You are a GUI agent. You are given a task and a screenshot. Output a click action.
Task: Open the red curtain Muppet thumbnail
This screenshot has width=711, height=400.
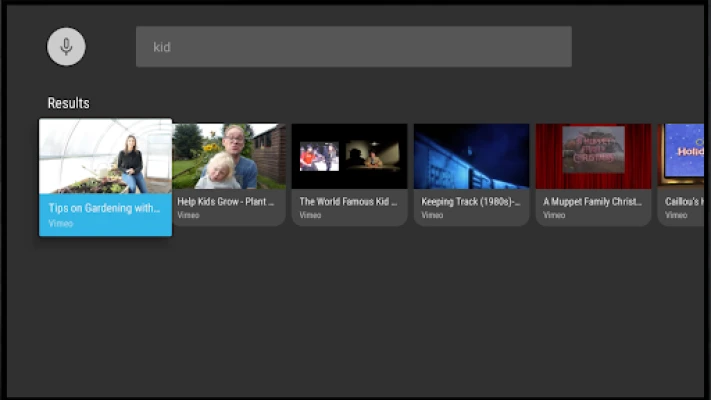tap(593, 156)
